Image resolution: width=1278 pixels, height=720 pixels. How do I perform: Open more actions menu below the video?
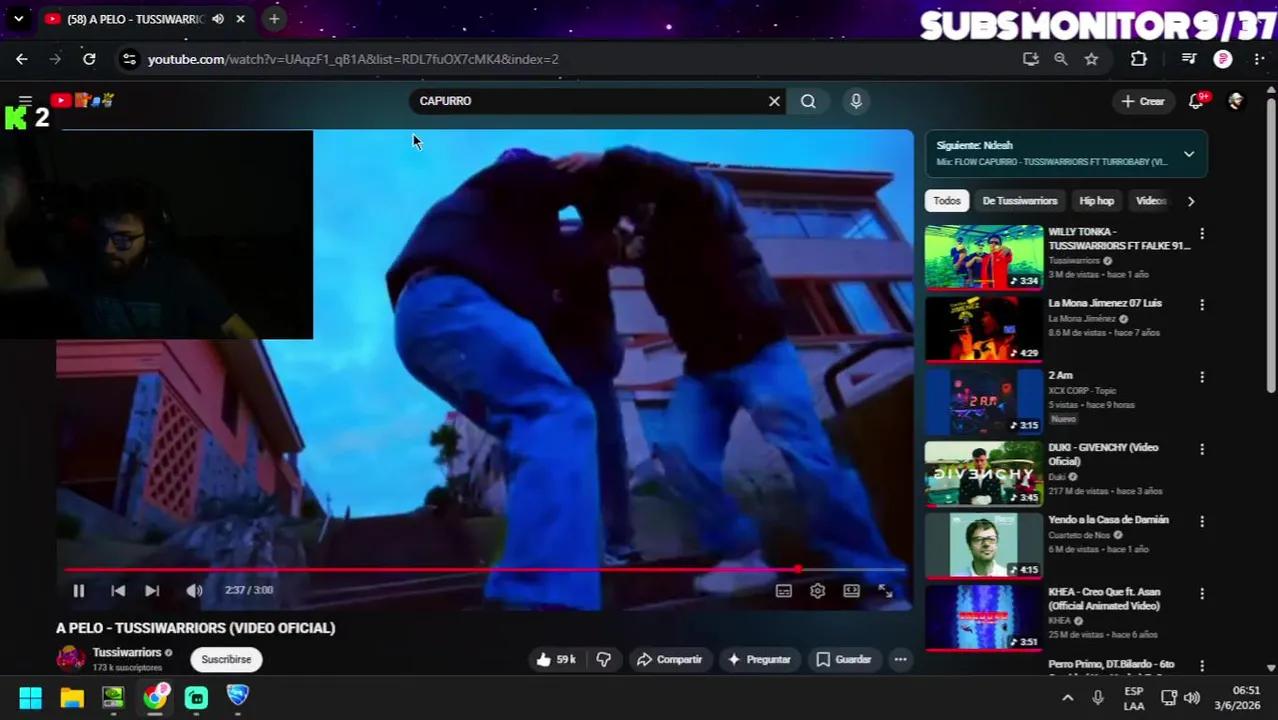[x=900, y=659]
